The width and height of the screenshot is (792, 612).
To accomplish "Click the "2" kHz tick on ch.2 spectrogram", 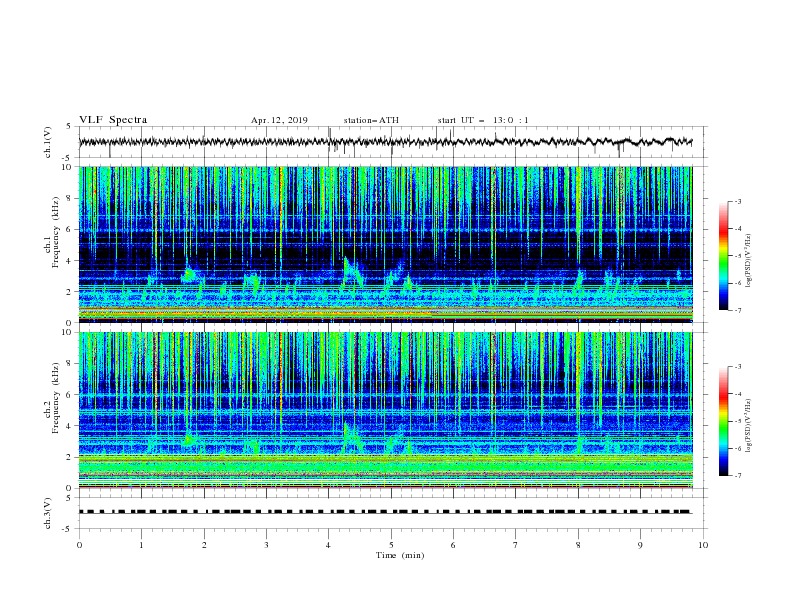I will click(70, 457).
